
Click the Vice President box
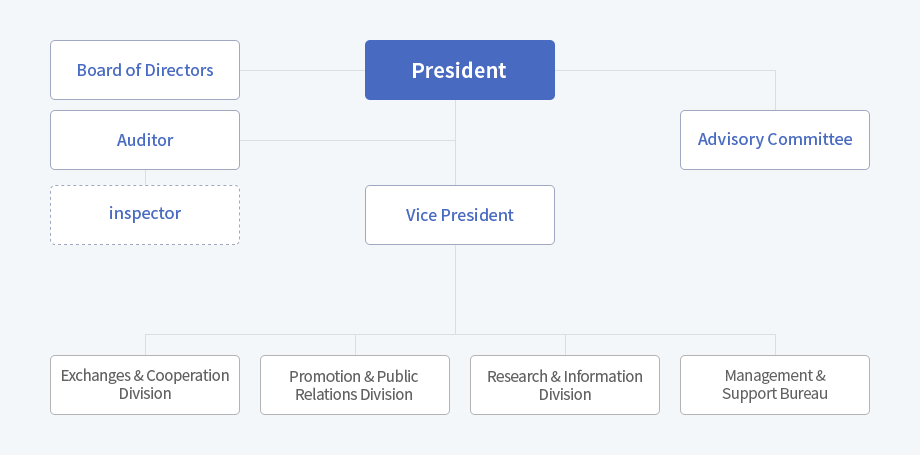[x=459, y=215]
